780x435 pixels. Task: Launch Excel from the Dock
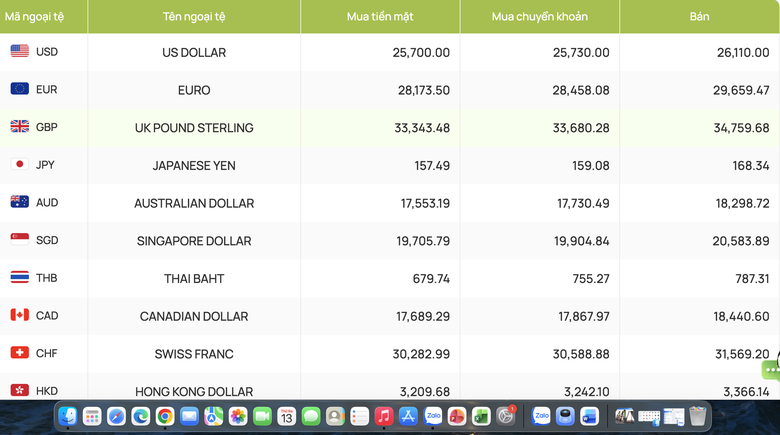click(482, 416)
